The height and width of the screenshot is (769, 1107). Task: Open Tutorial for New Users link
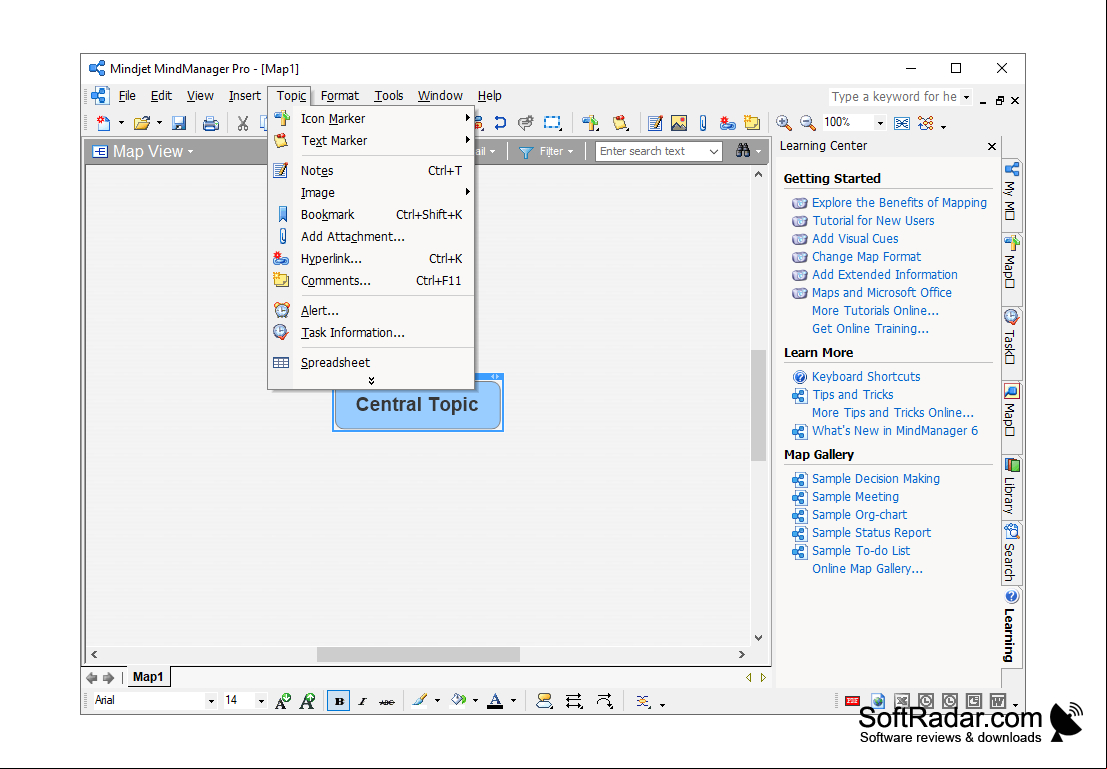coord(873,220)
